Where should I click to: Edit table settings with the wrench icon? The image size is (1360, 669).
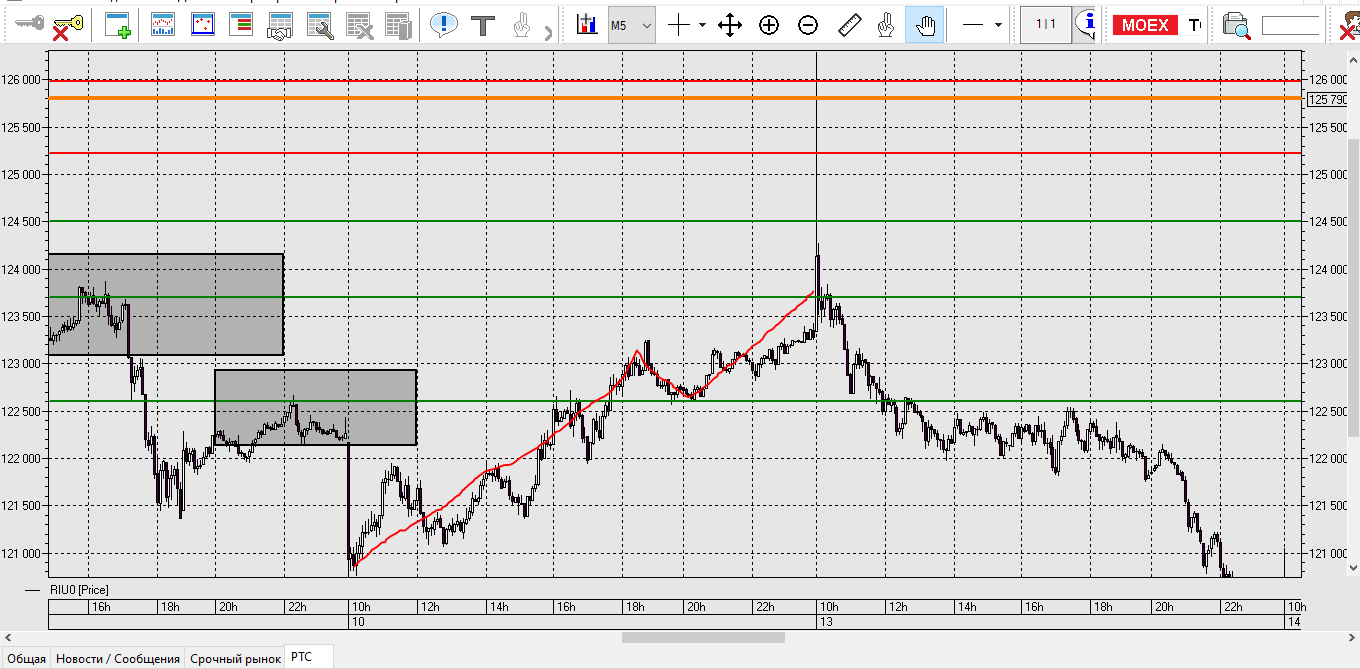(x=320, y=25)
